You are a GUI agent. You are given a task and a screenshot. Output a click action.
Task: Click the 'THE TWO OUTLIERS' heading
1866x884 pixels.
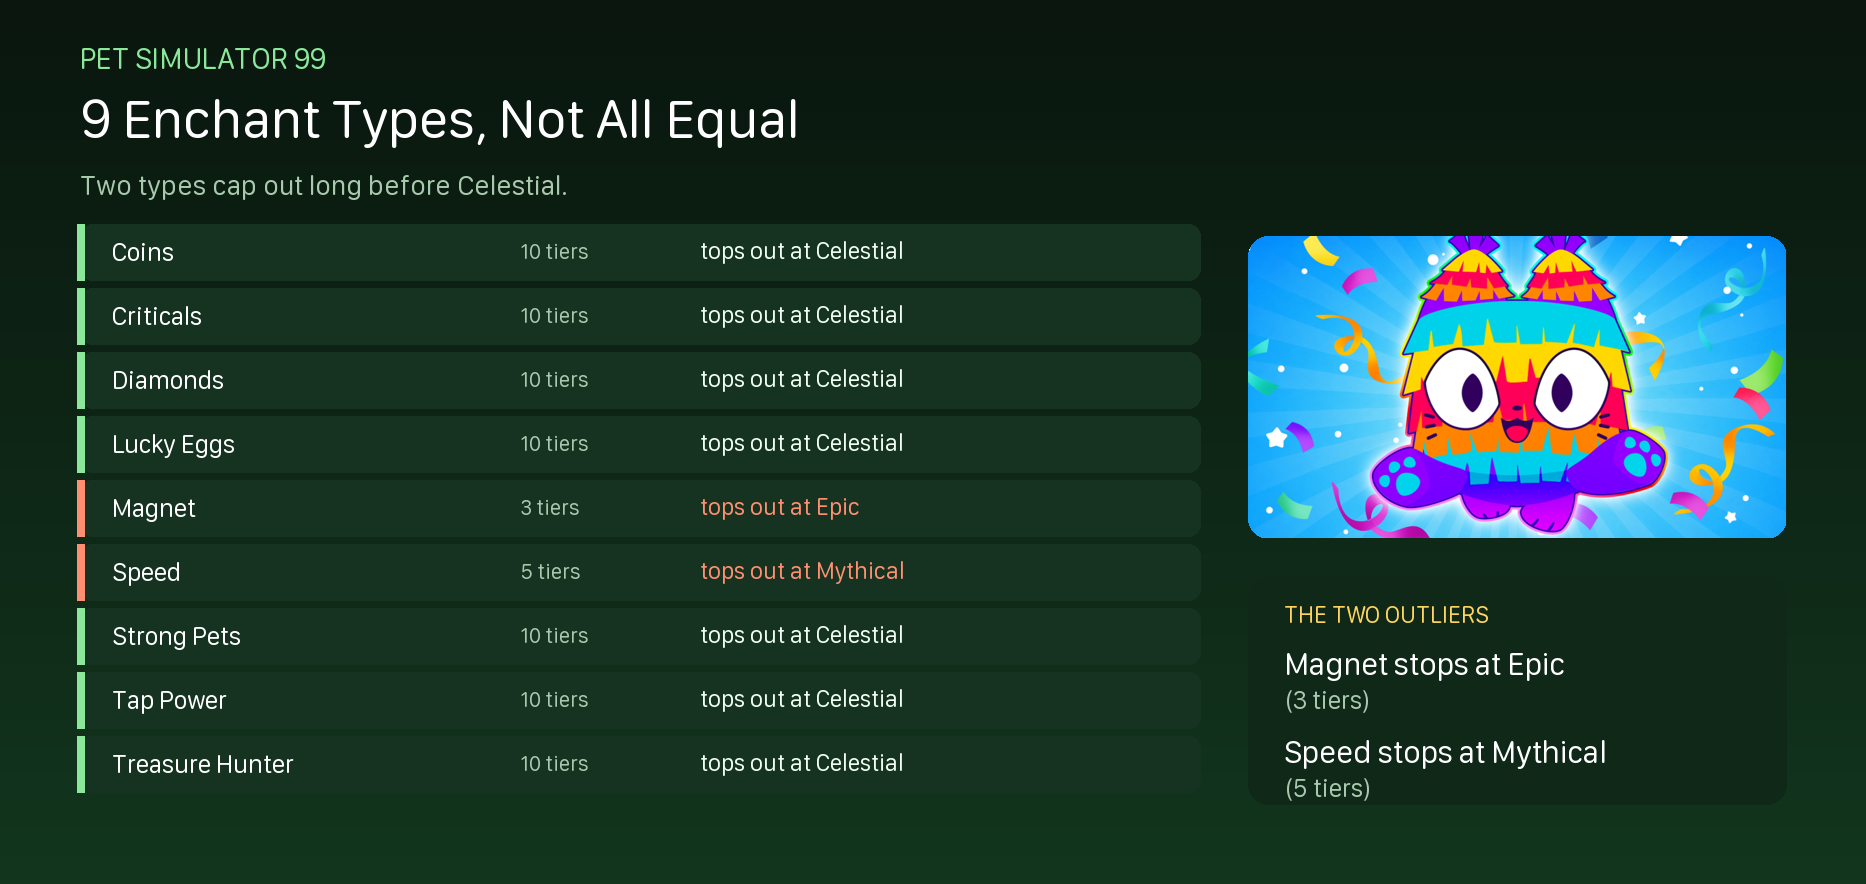pos(1386,615)
